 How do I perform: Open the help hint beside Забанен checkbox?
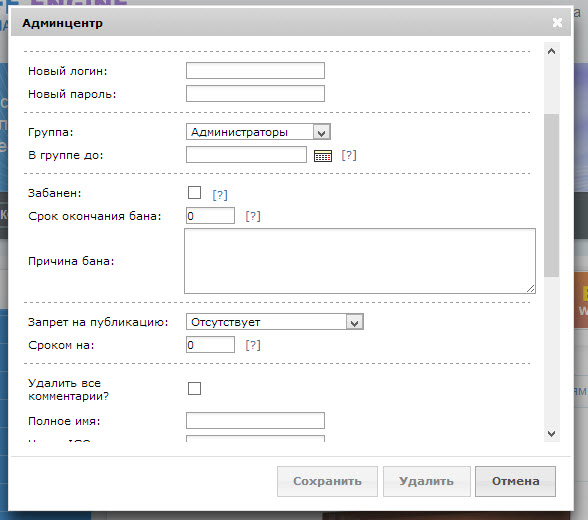[220, 195]
